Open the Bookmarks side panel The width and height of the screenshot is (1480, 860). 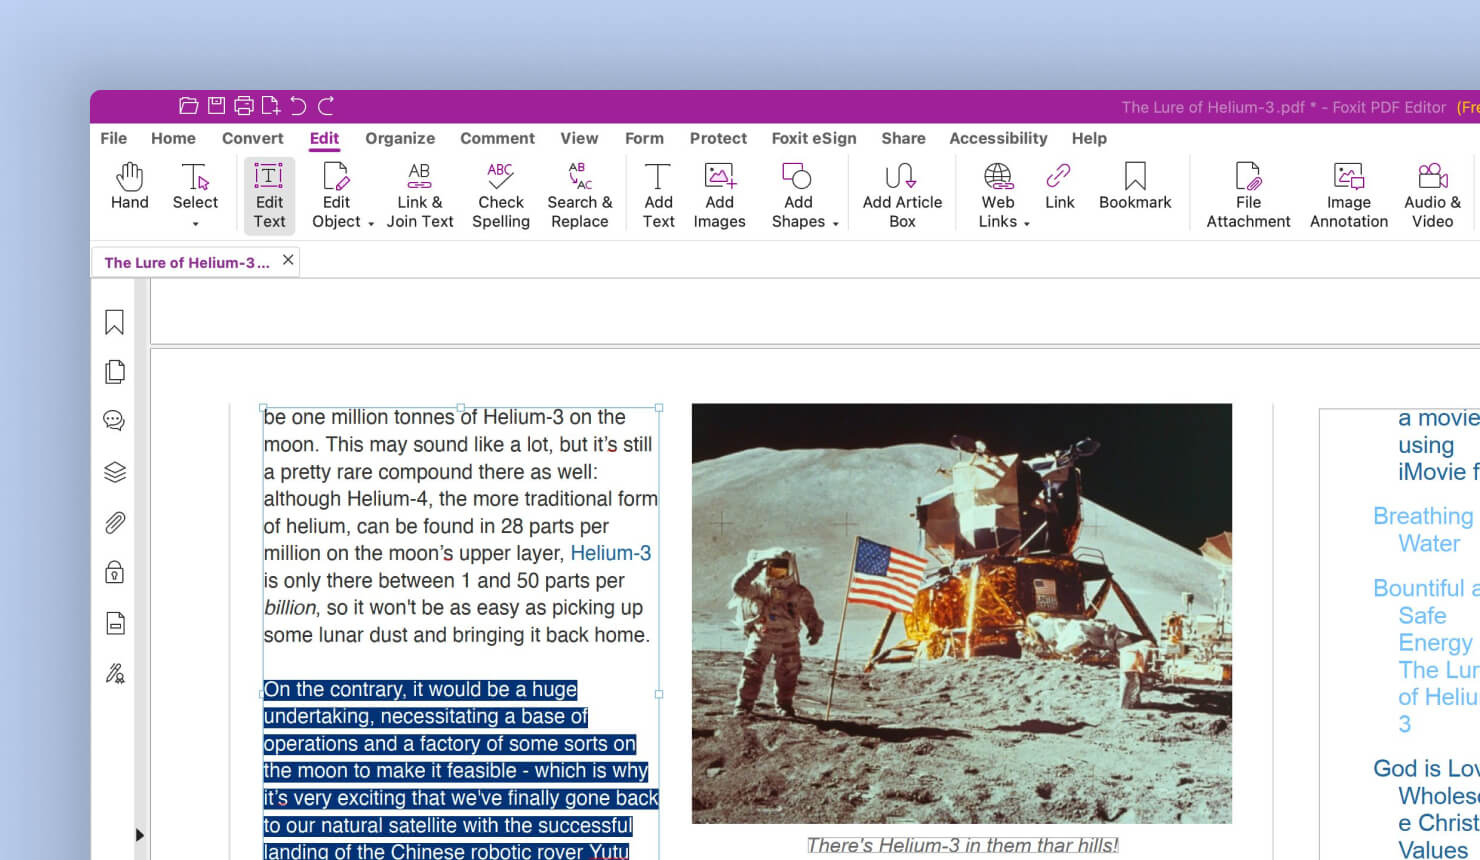click(x=115, y=322)
